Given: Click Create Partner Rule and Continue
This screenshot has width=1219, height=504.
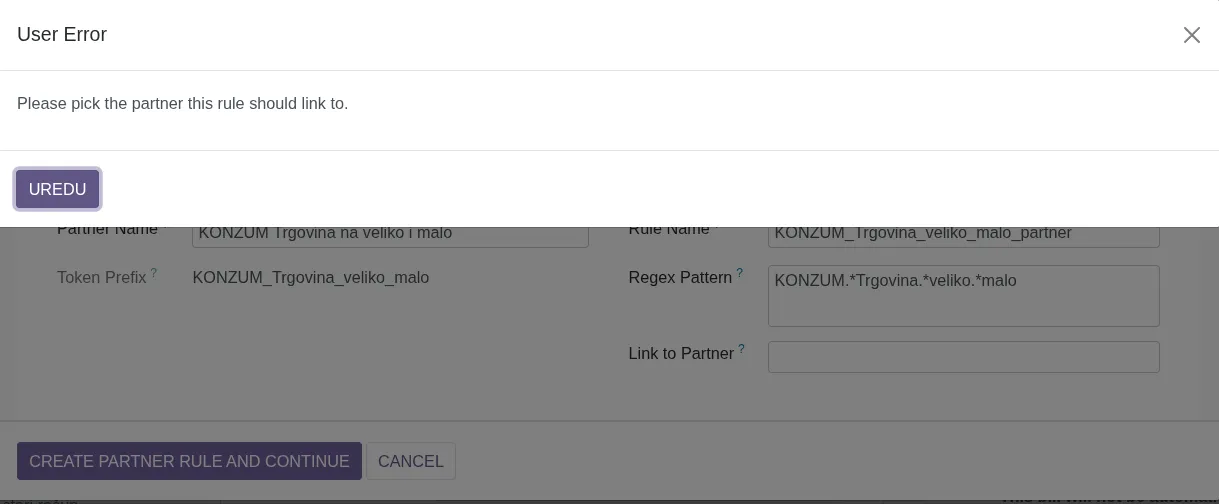Looking at the screenshot, I should click(189, 461).
